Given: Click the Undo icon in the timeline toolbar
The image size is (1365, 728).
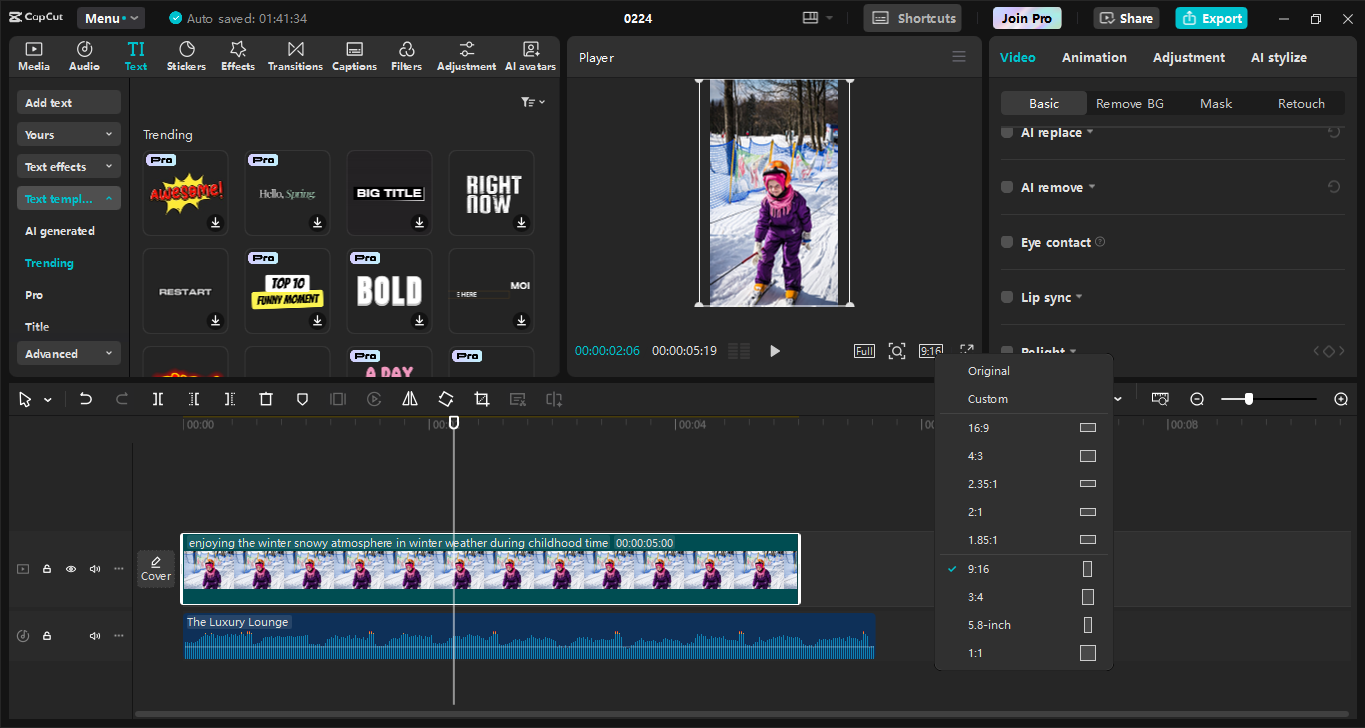Looking at the screenshot, I should click(x=85, y=398).
